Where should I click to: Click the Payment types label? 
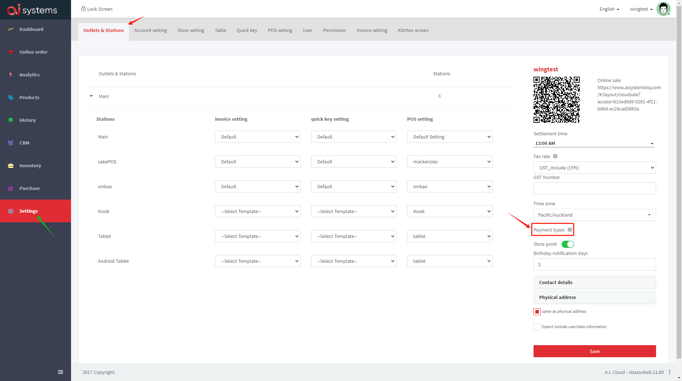pyautogui.click(x=549, y=230)
